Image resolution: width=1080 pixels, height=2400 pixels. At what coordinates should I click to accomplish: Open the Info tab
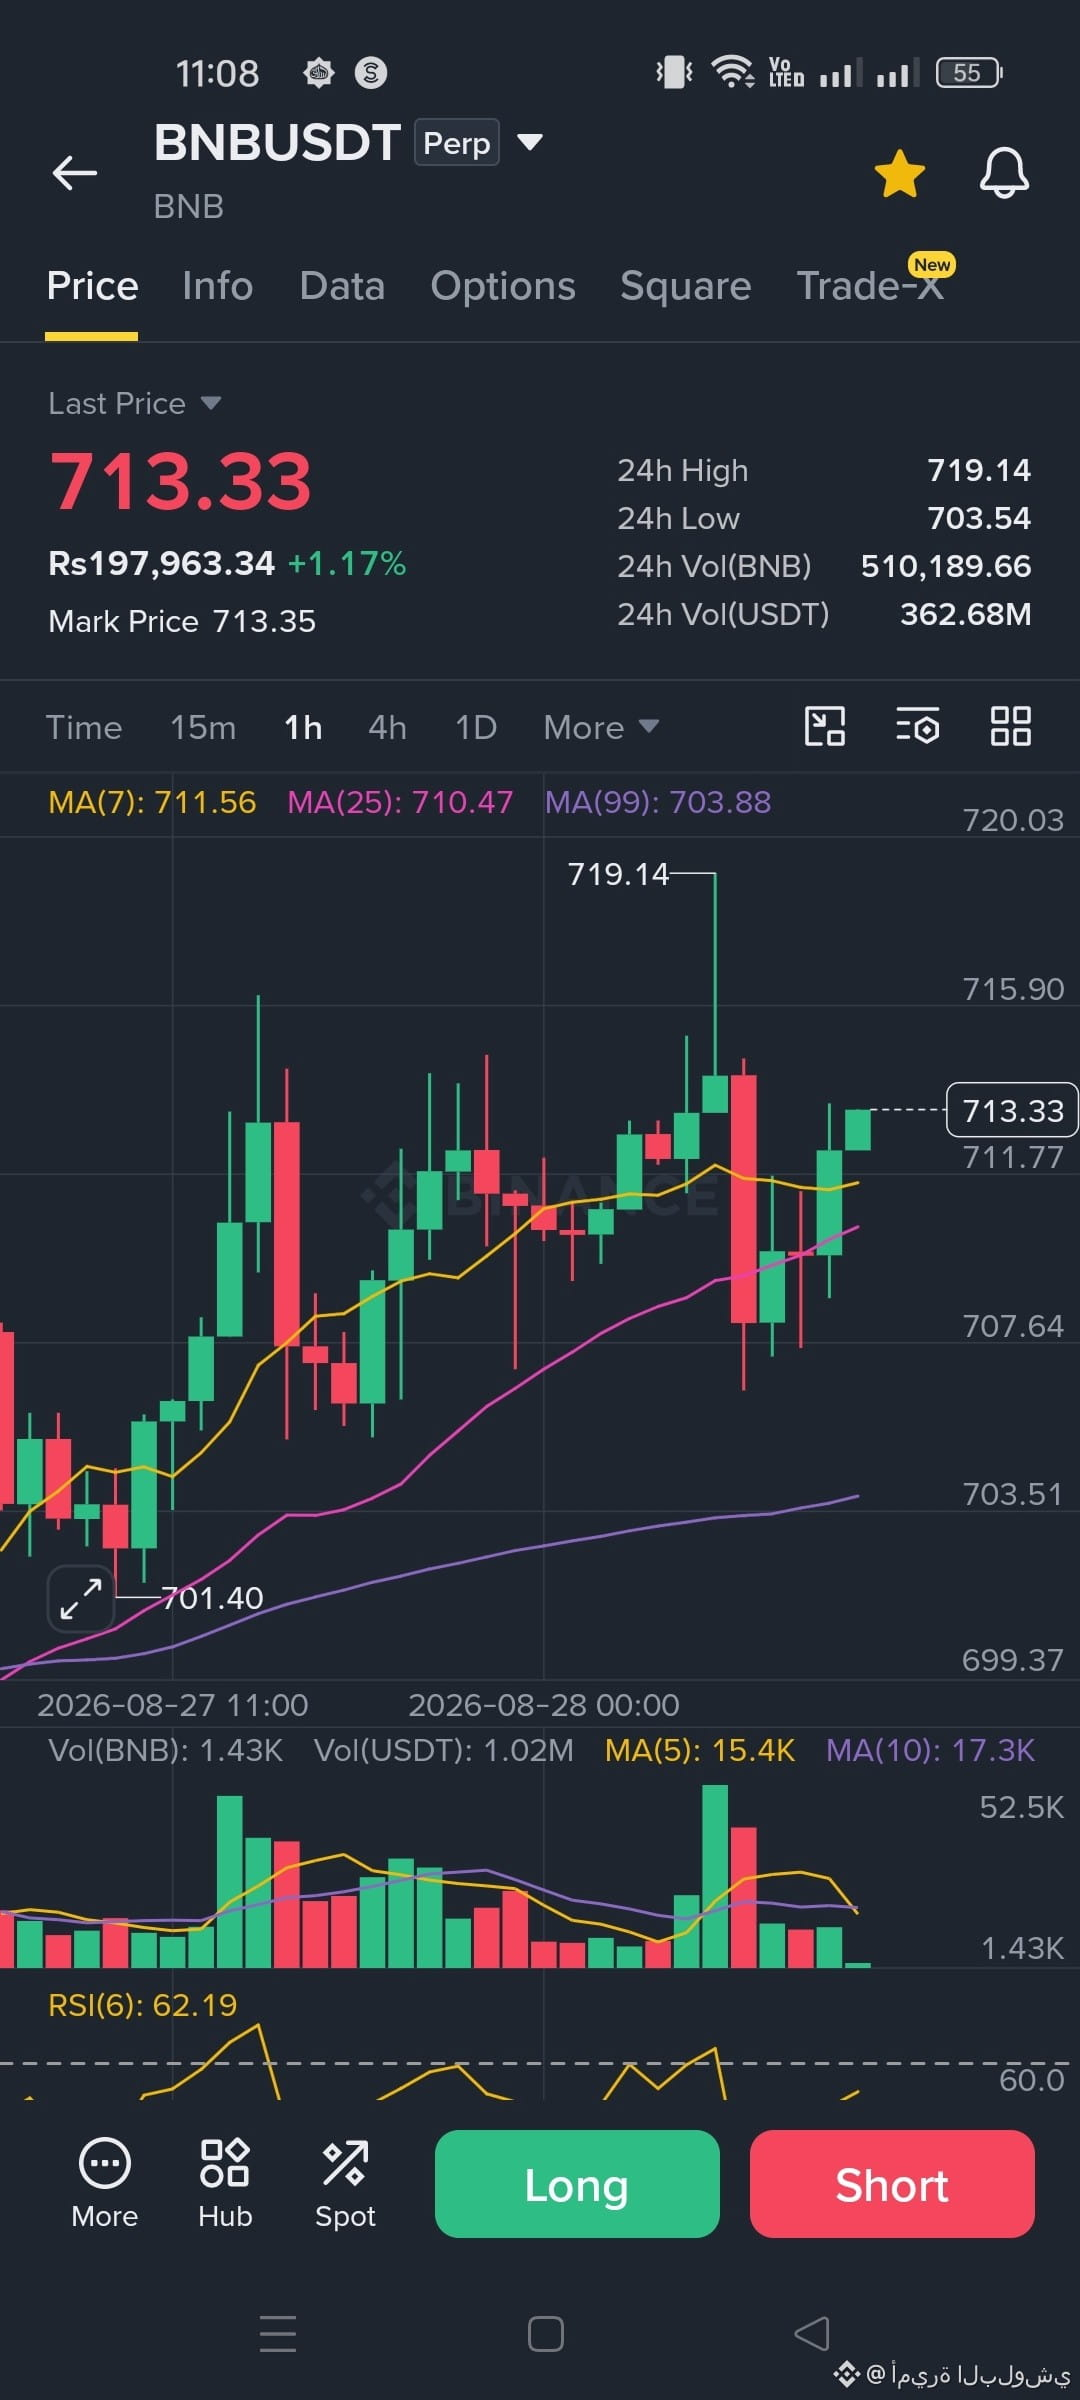tap(217, 286)
